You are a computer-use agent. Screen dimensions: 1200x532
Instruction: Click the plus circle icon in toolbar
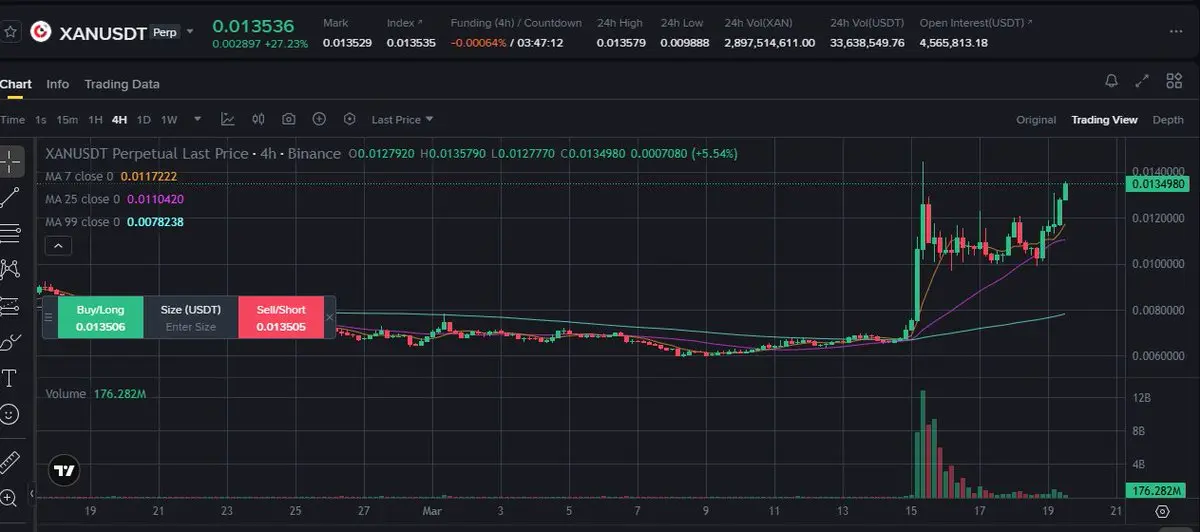[x=319, y=119]
